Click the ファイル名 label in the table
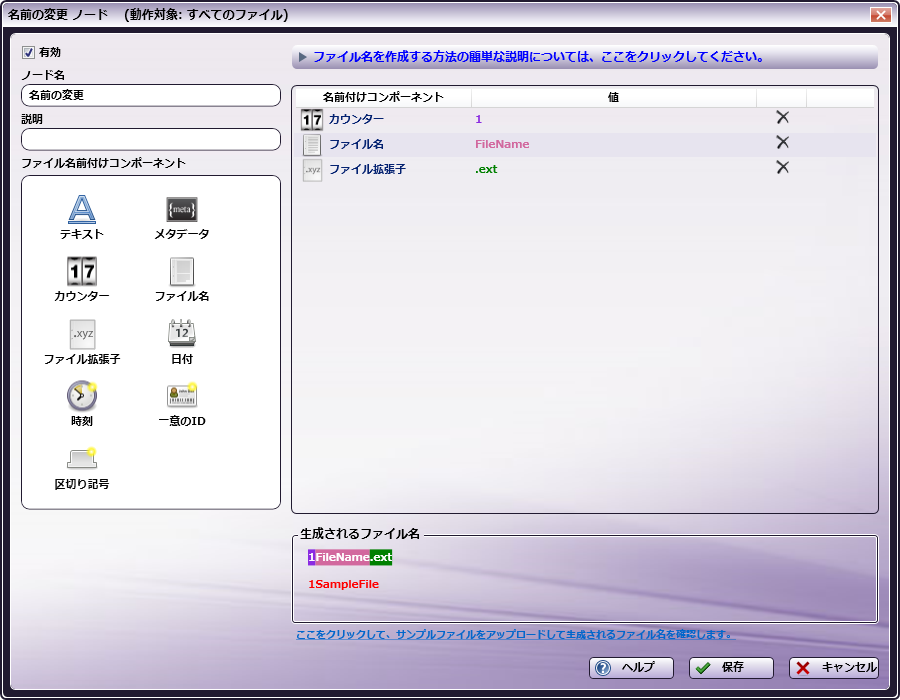 coord(356,144)
